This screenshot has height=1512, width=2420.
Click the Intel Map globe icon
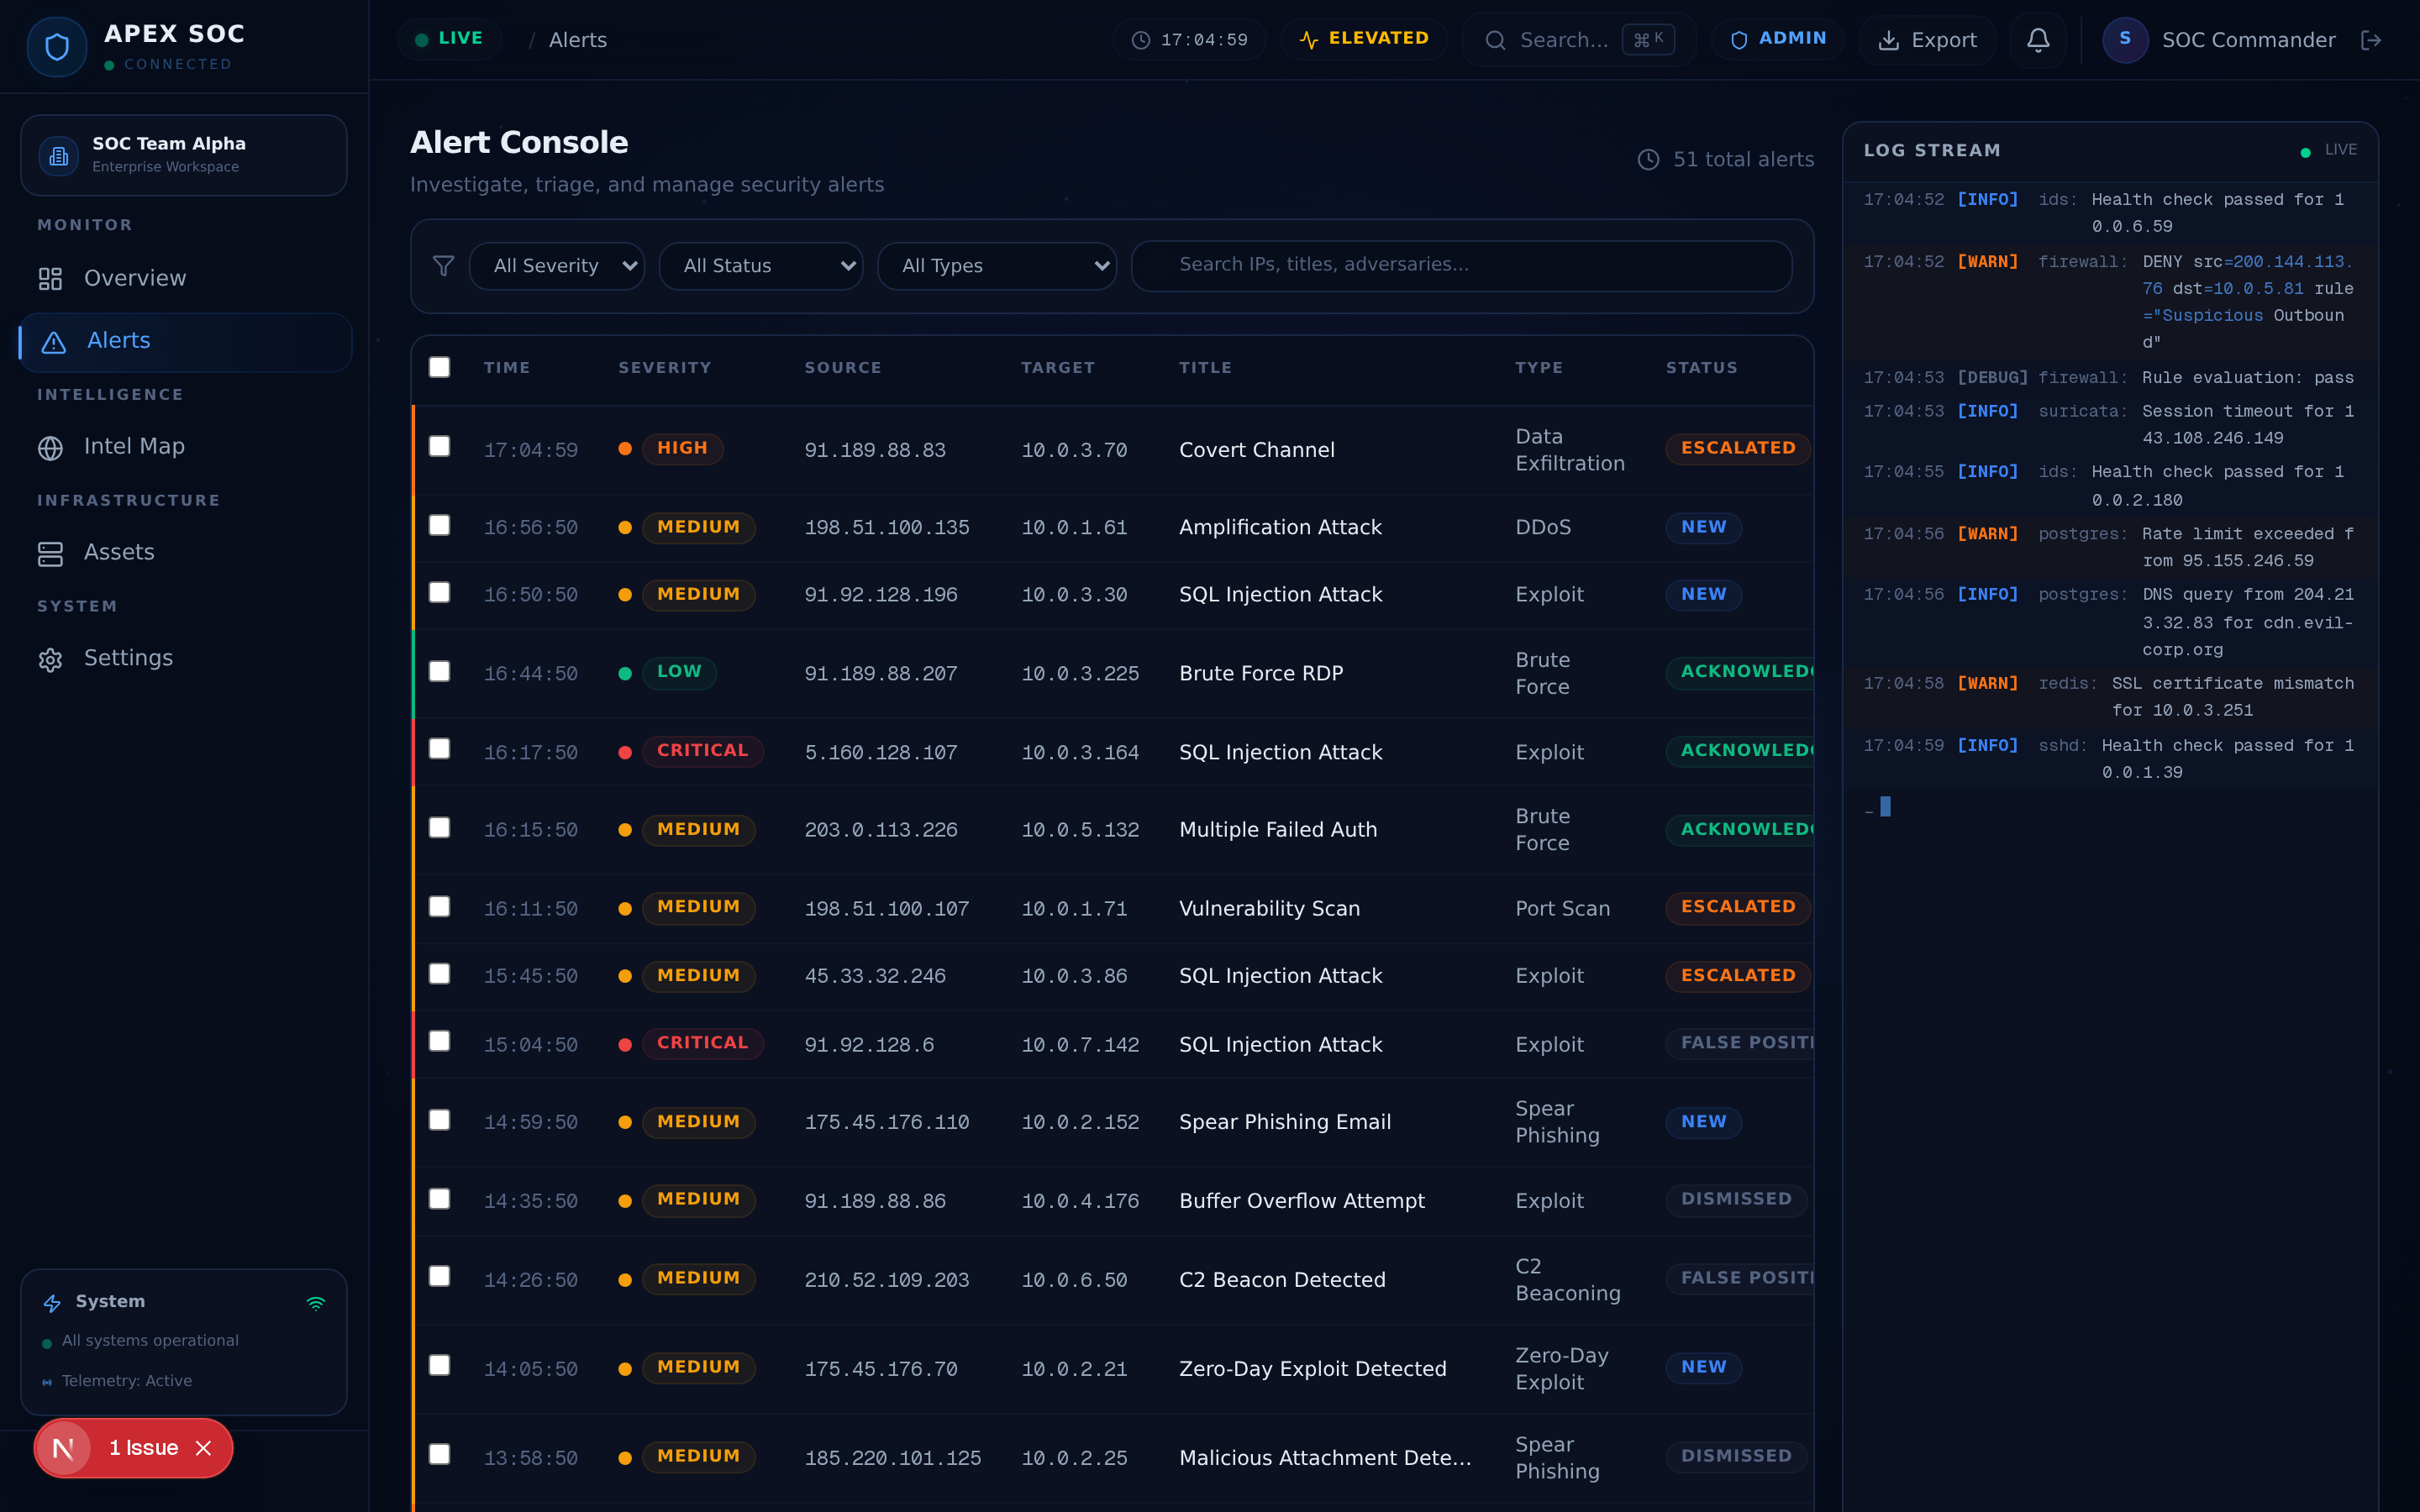click(x=50, y=448)
